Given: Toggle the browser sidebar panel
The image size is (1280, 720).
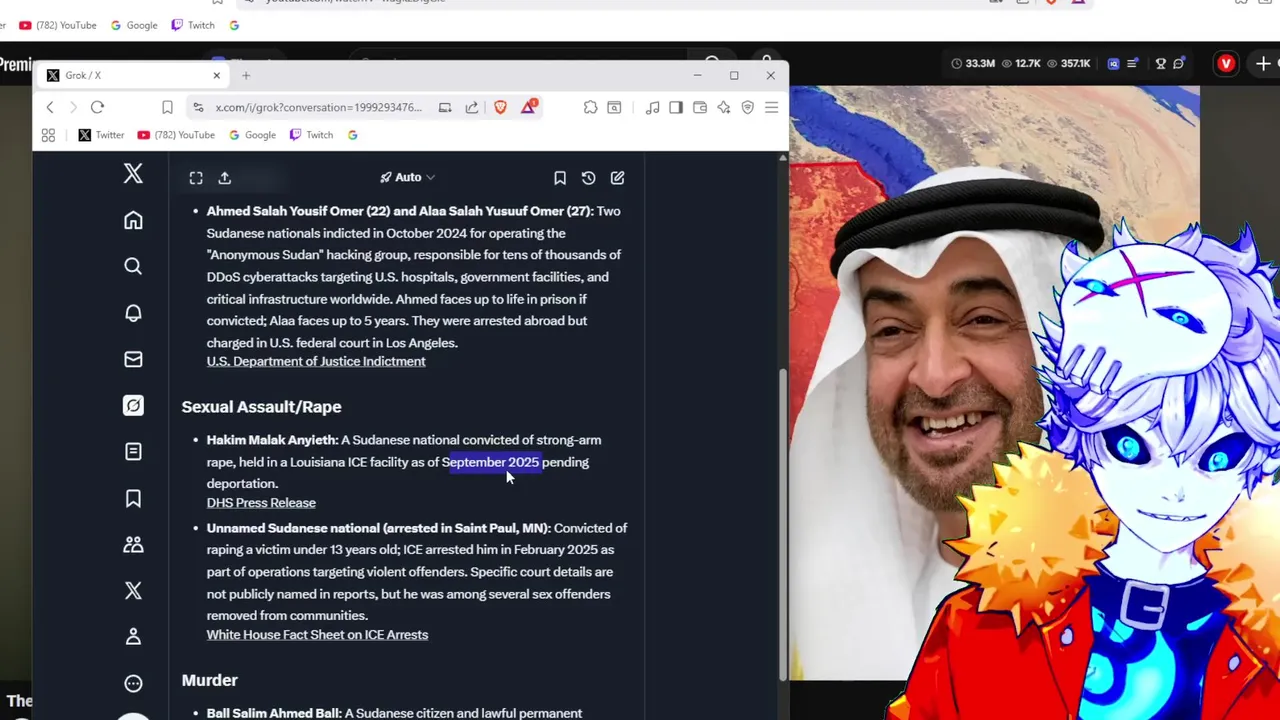Looking at the screenshot, I should coord(676,107).
